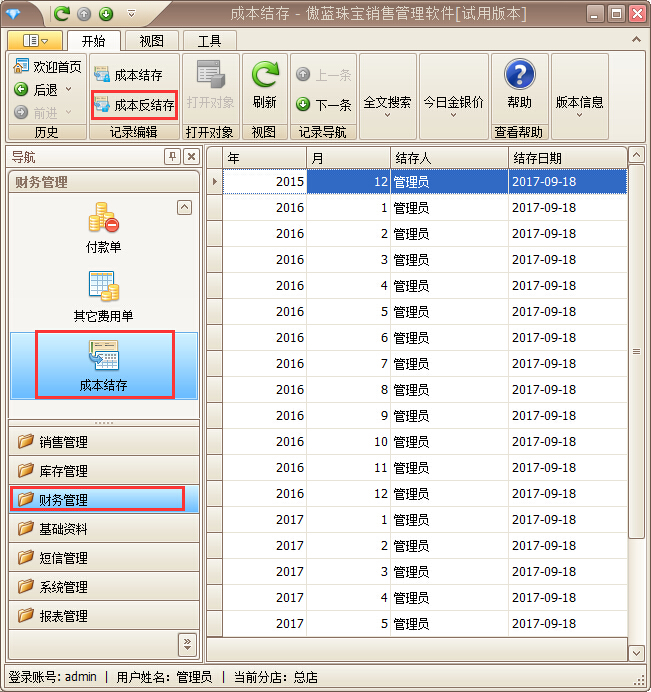Select the row for 2016 month 1

[425, 207]
